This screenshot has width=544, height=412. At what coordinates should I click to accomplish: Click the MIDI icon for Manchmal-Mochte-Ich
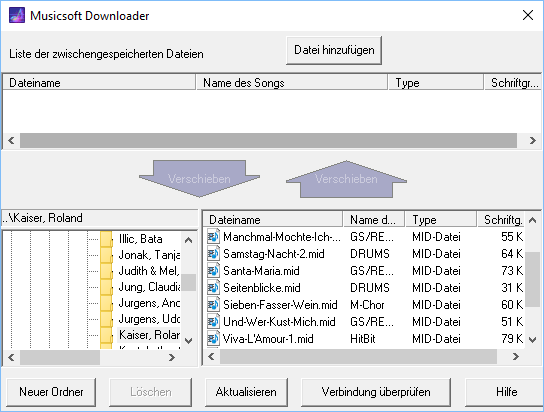213,237
